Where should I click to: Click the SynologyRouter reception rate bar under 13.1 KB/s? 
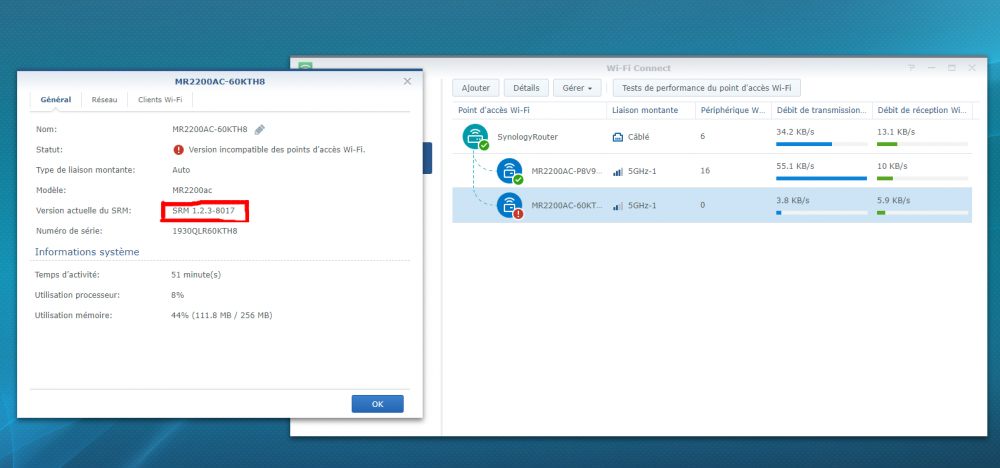tap(922, 144)
